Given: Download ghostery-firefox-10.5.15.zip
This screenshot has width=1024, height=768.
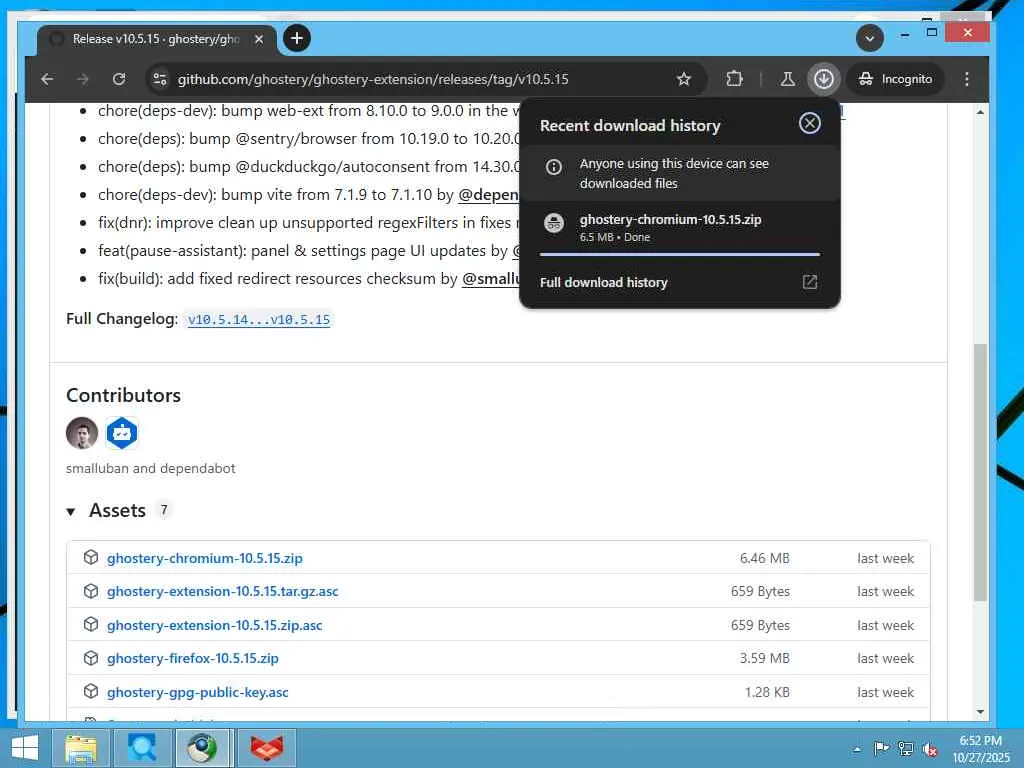Looking at the screenshot, I should (x=193, y=658).
